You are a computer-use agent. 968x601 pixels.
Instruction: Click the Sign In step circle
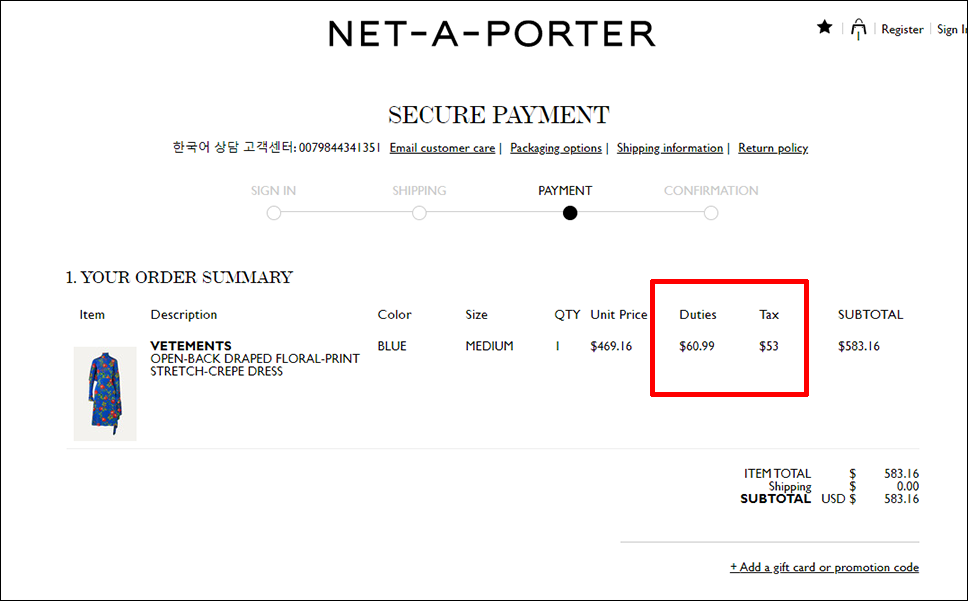pyautogui.click(x=274, y=213)
